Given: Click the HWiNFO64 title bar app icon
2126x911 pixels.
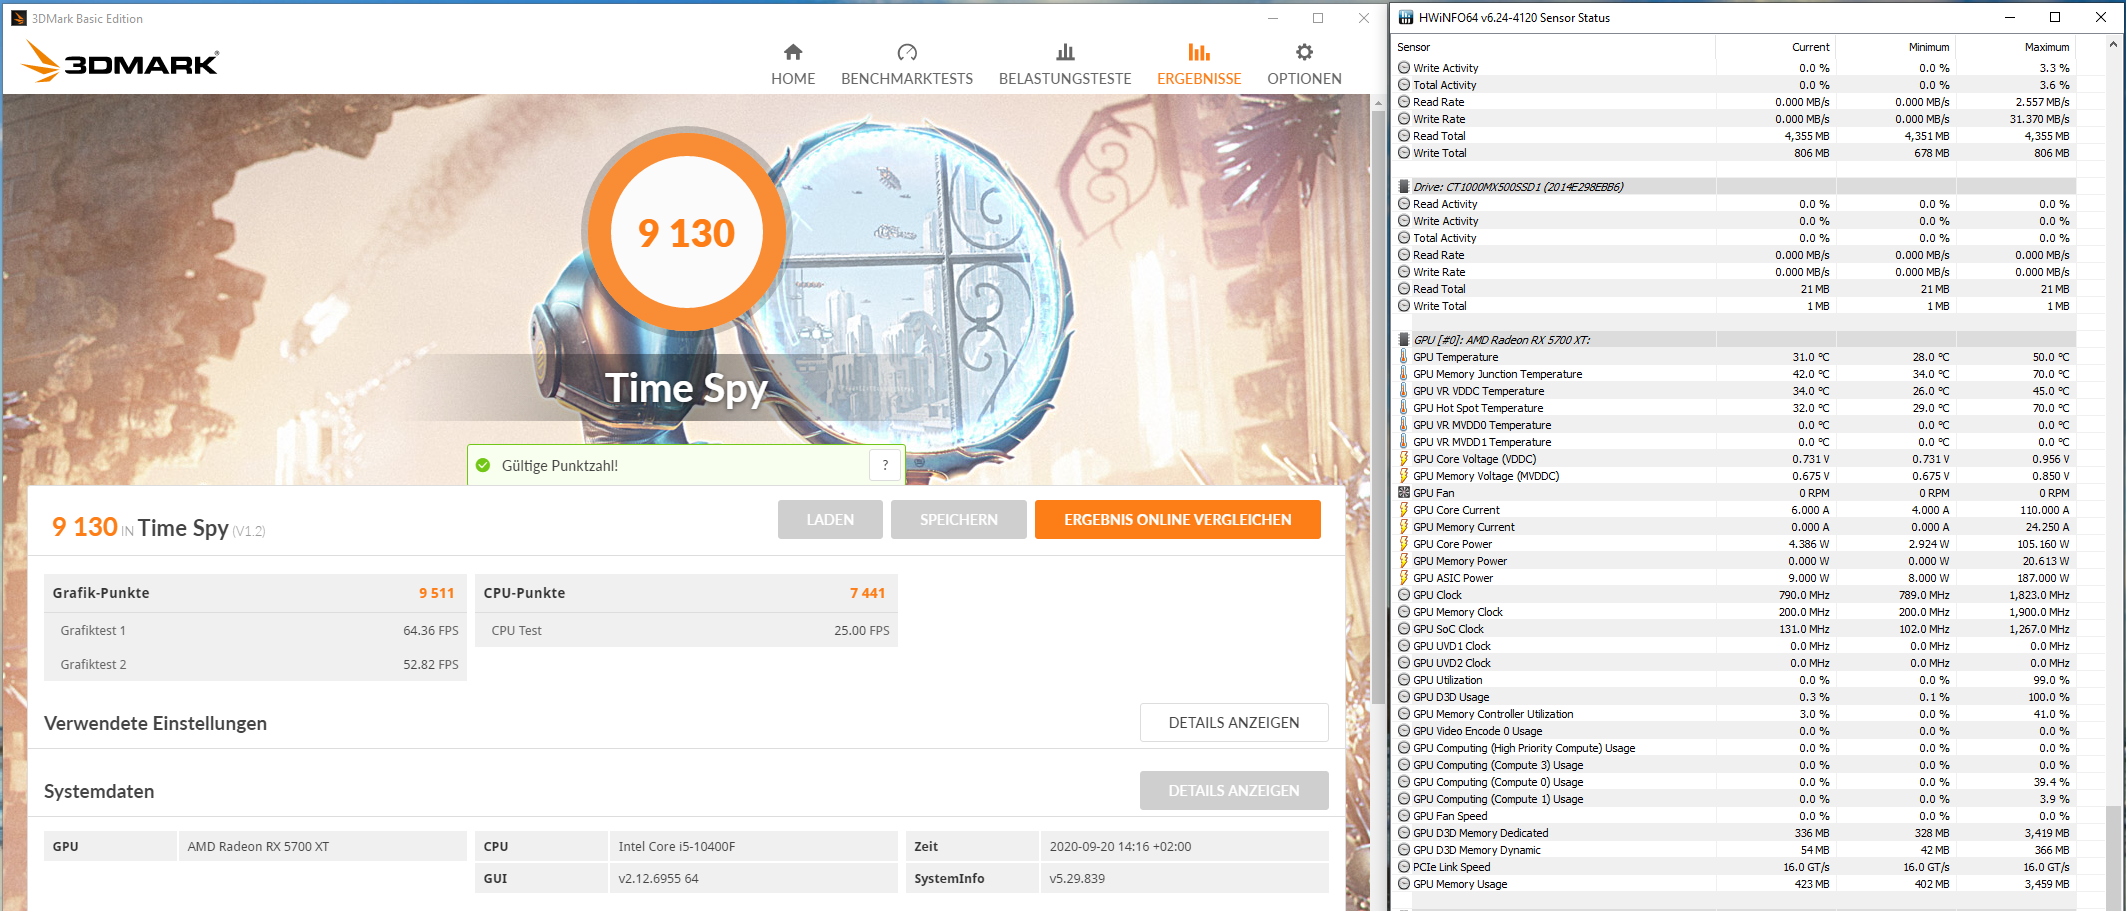Looking at the screenshot, I should tap(1406, 17).
